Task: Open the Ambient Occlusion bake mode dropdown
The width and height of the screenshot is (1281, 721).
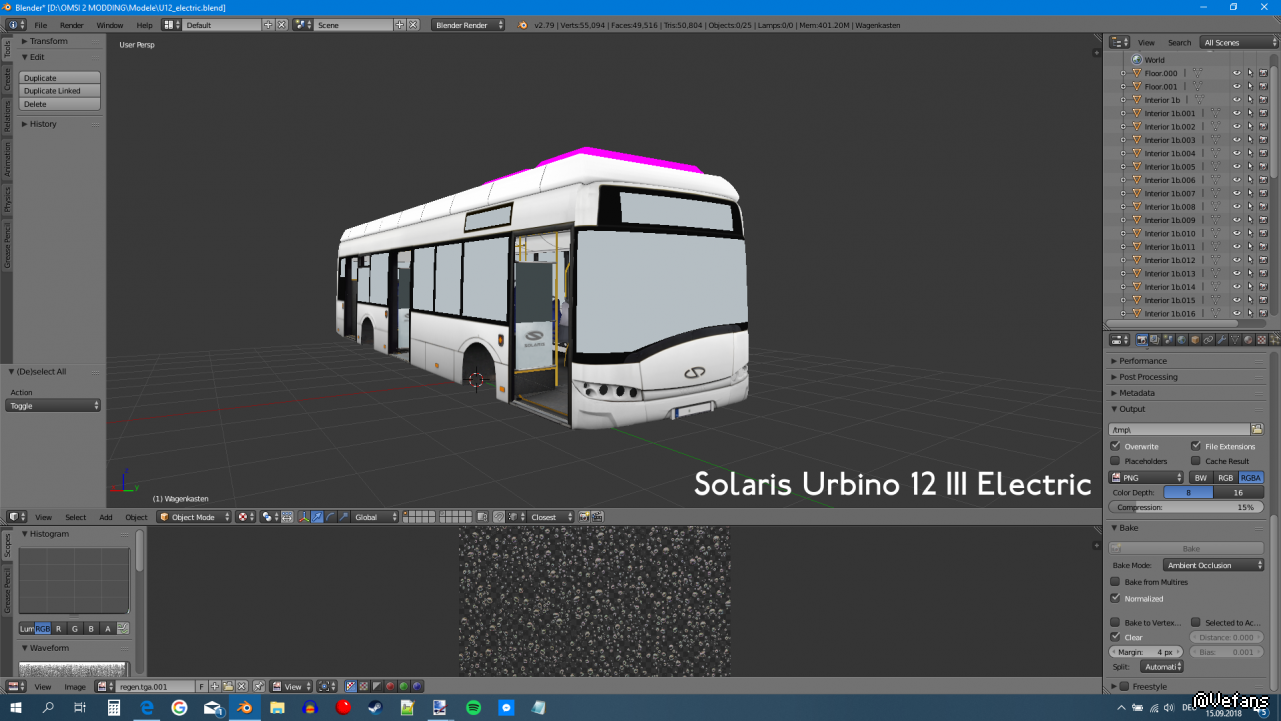Action: pyautogui.click(x=1214, y=565)
